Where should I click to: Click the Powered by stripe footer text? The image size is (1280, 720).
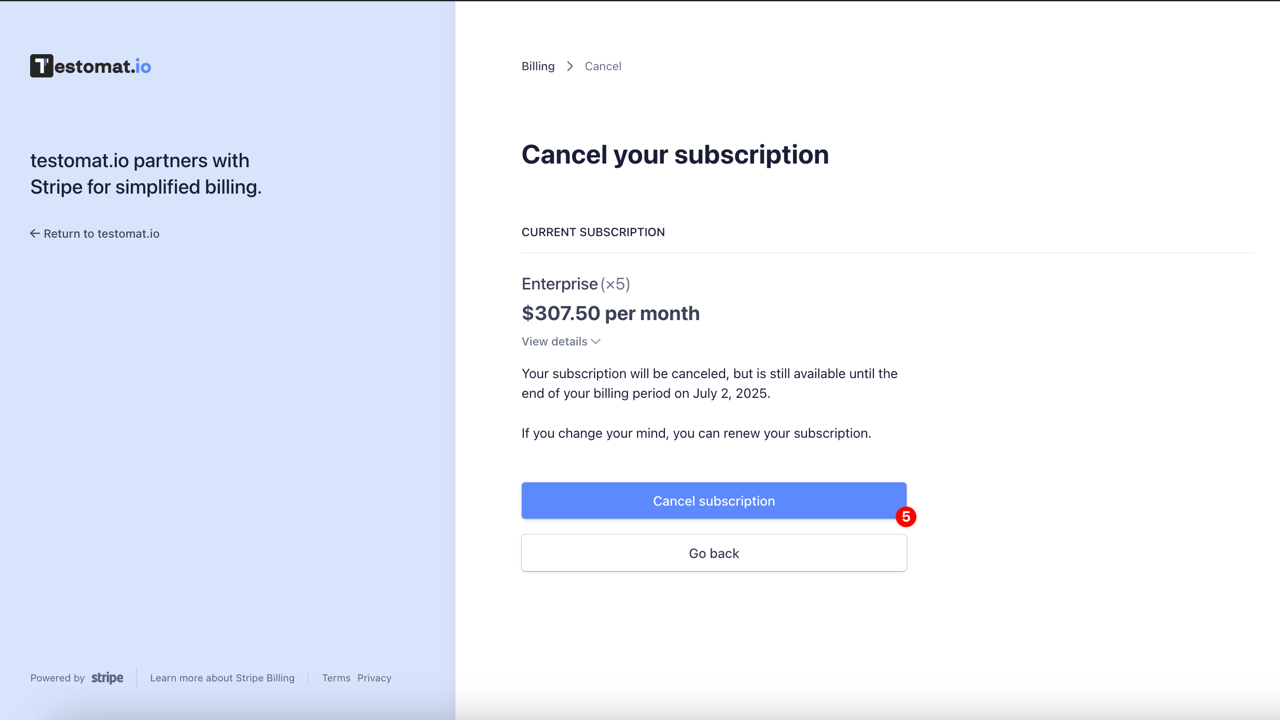click(x=77, y=677)
